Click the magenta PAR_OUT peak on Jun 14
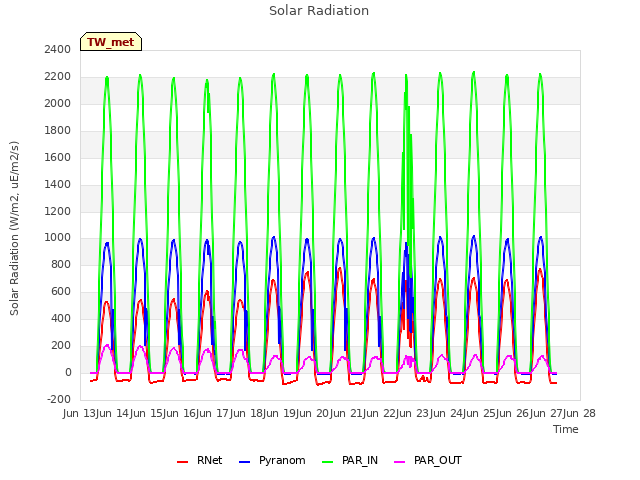The image size is (640, 480). click(x=140, y=347)
